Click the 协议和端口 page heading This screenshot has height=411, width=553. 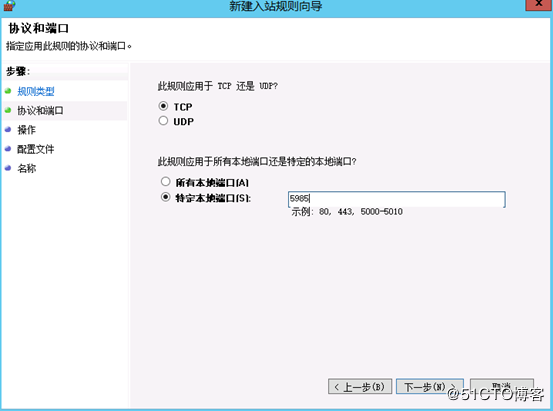point(38,28)
